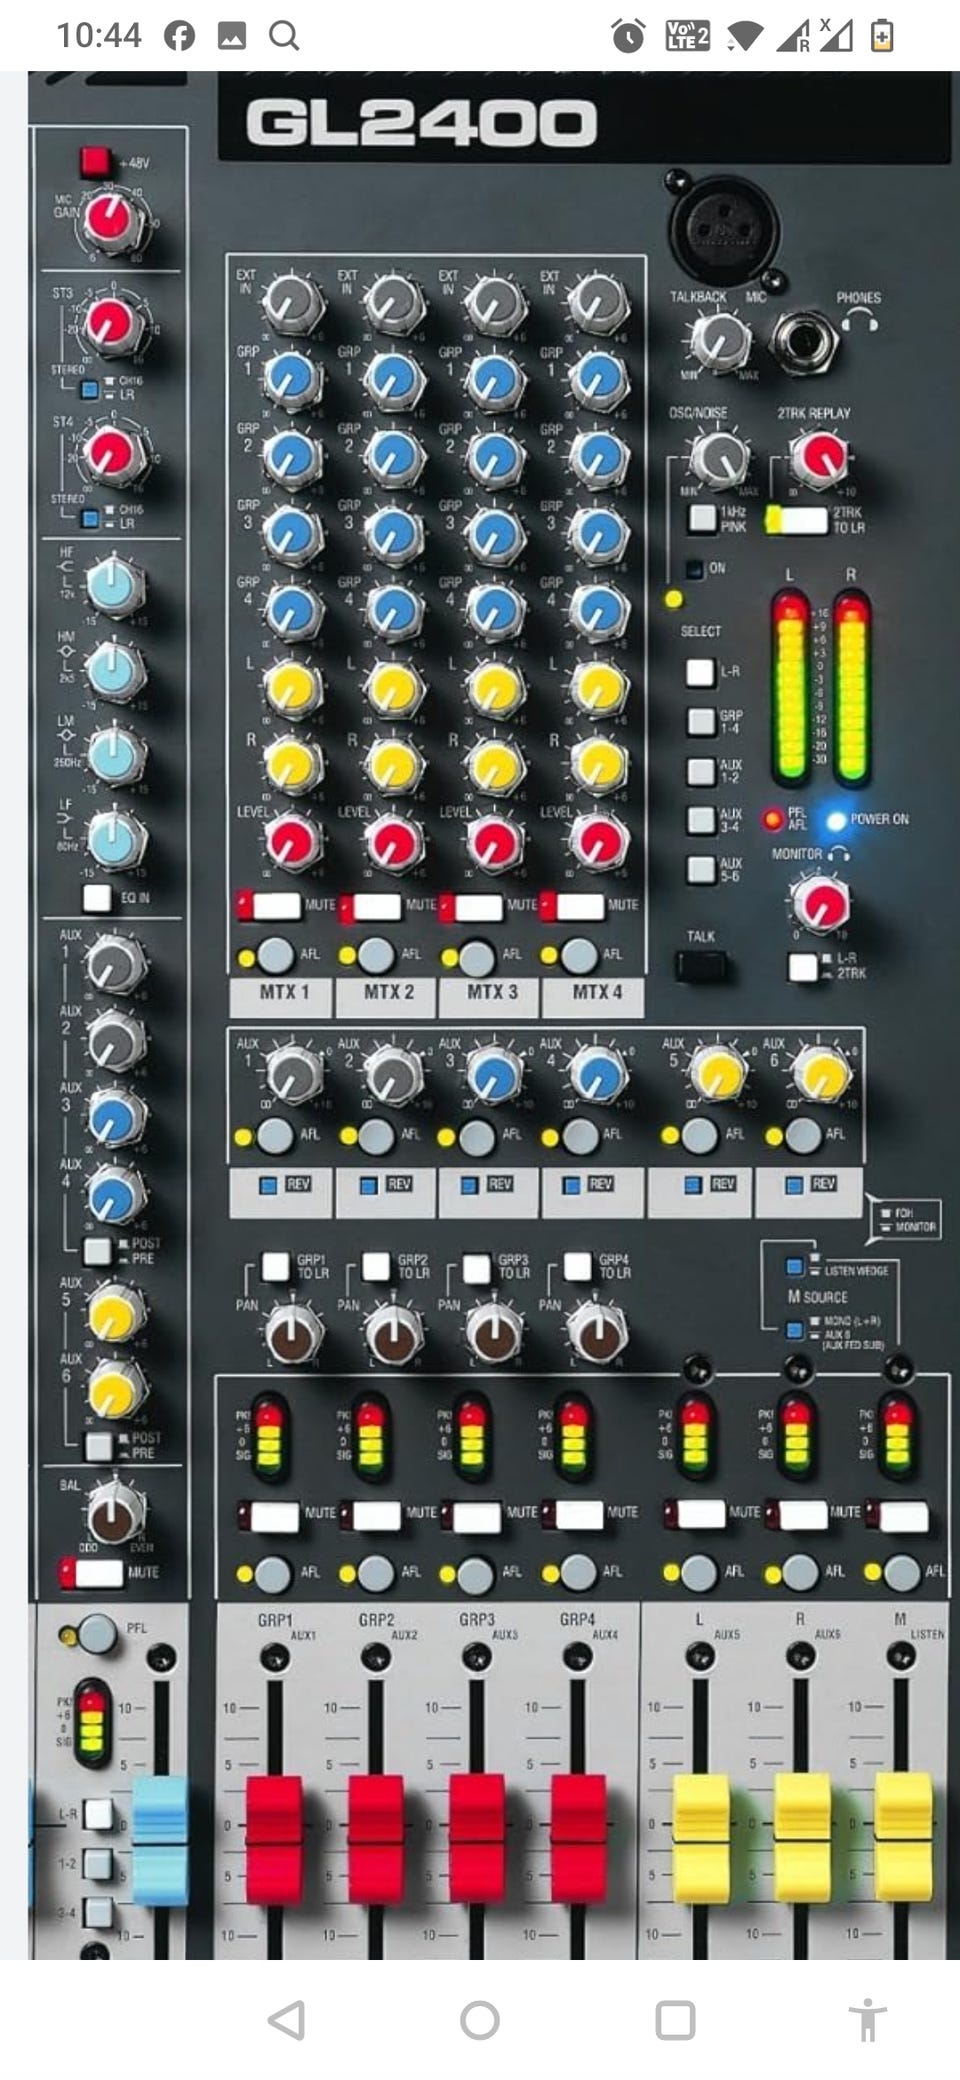
Task: Click AFL button above the M fader
Action: [902, 1573]
